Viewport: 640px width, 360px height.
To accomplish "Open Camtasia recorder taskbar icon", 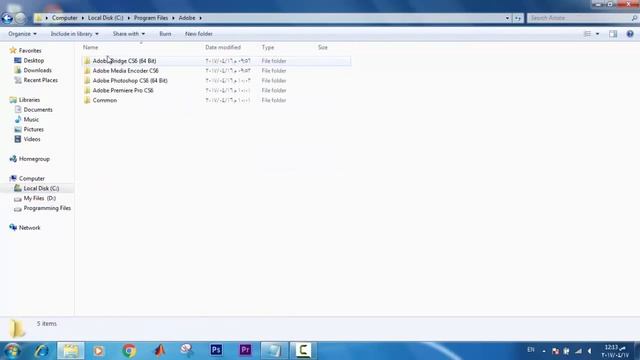I will click(x=303, y=350).
